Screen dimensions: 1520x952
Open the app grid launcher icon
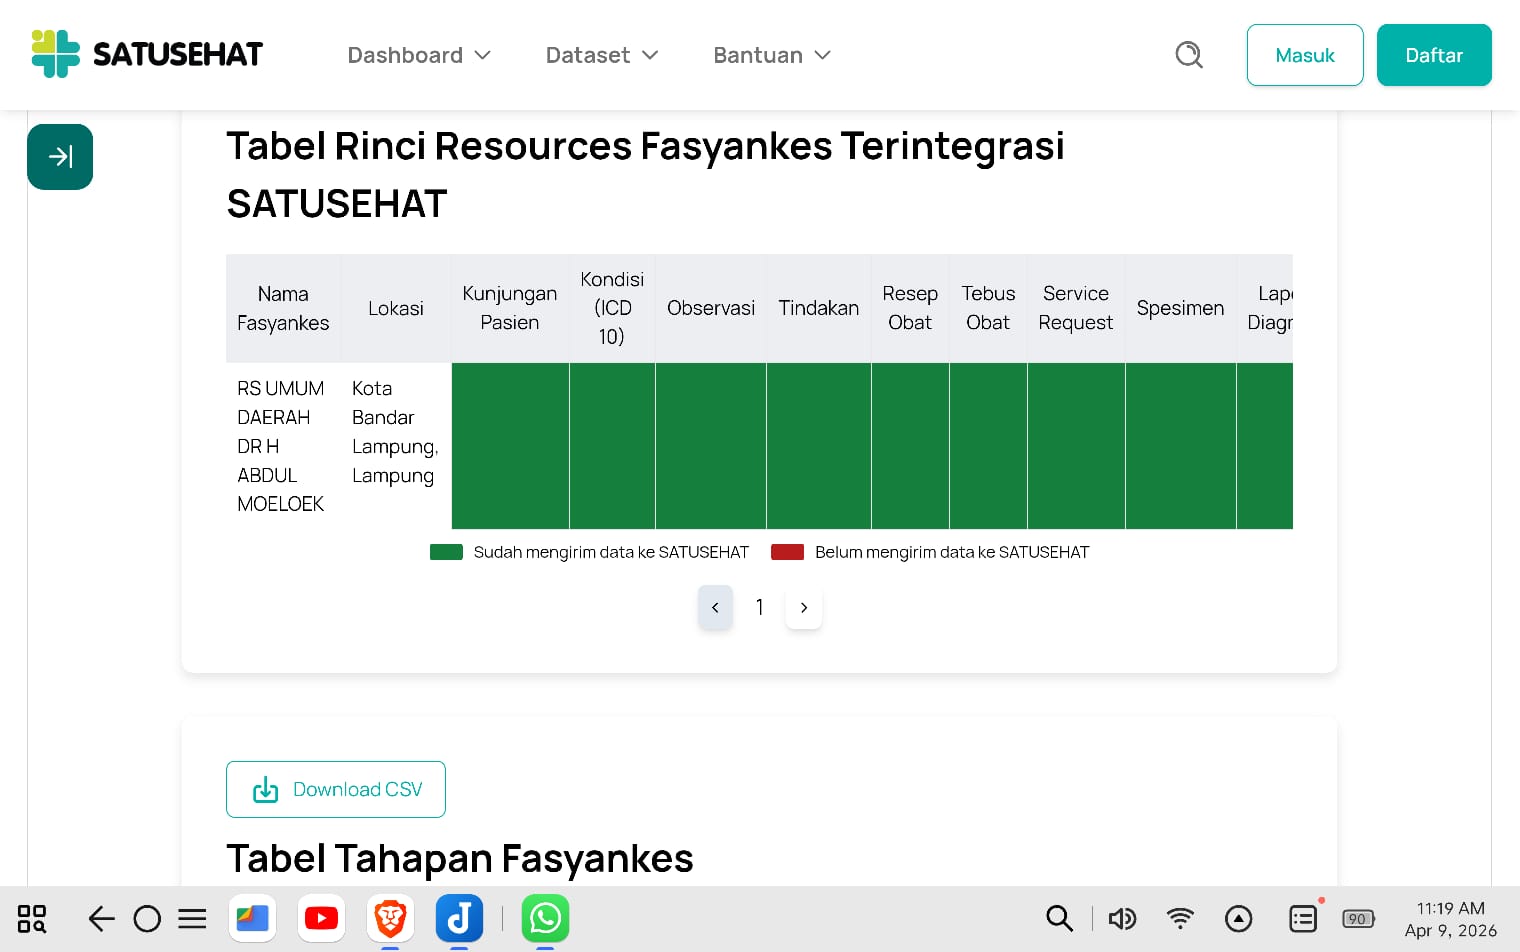pyautogui.click(x=32, y=918)
